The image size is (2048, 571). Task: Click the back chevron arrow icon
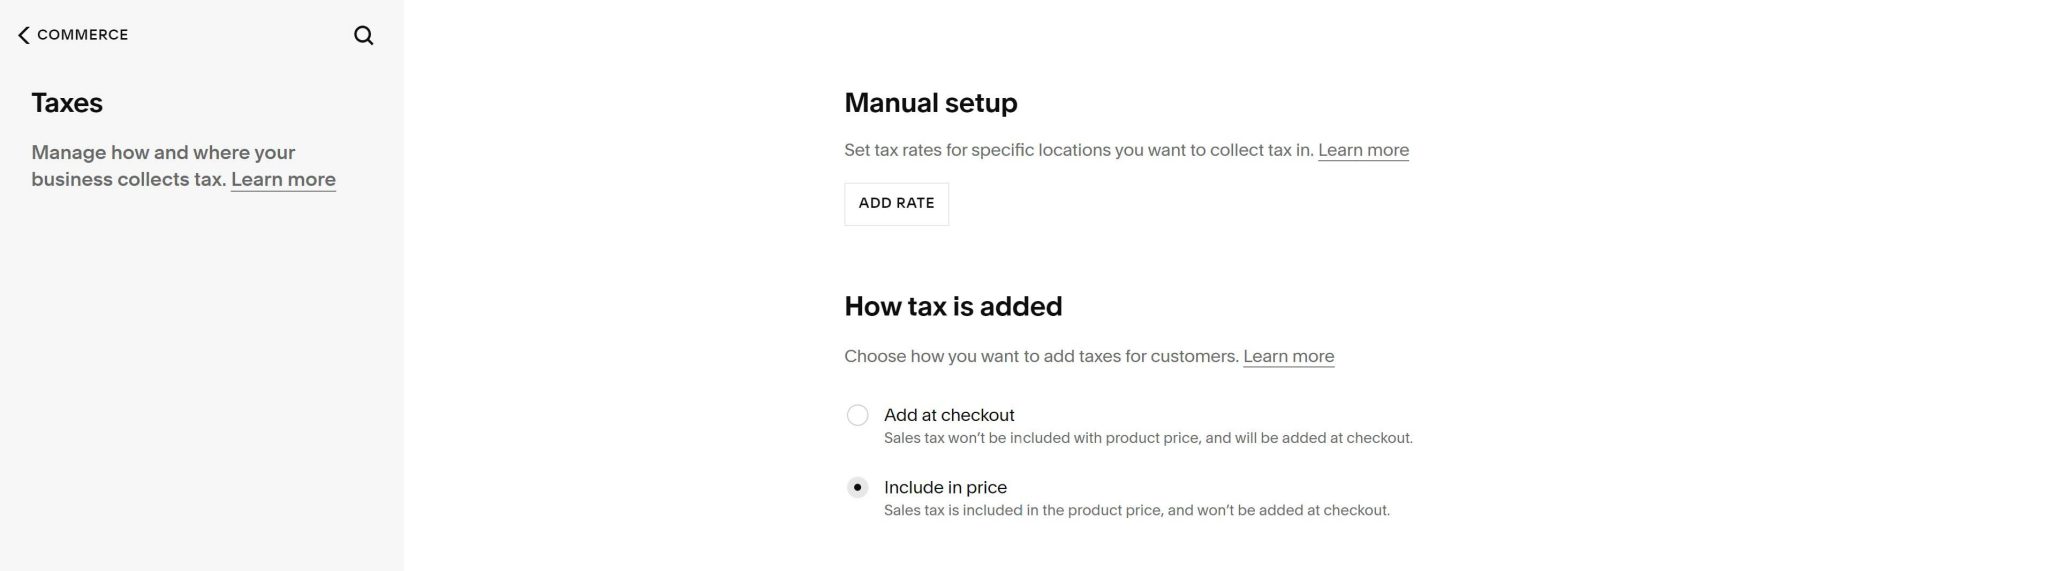(24, 35)
